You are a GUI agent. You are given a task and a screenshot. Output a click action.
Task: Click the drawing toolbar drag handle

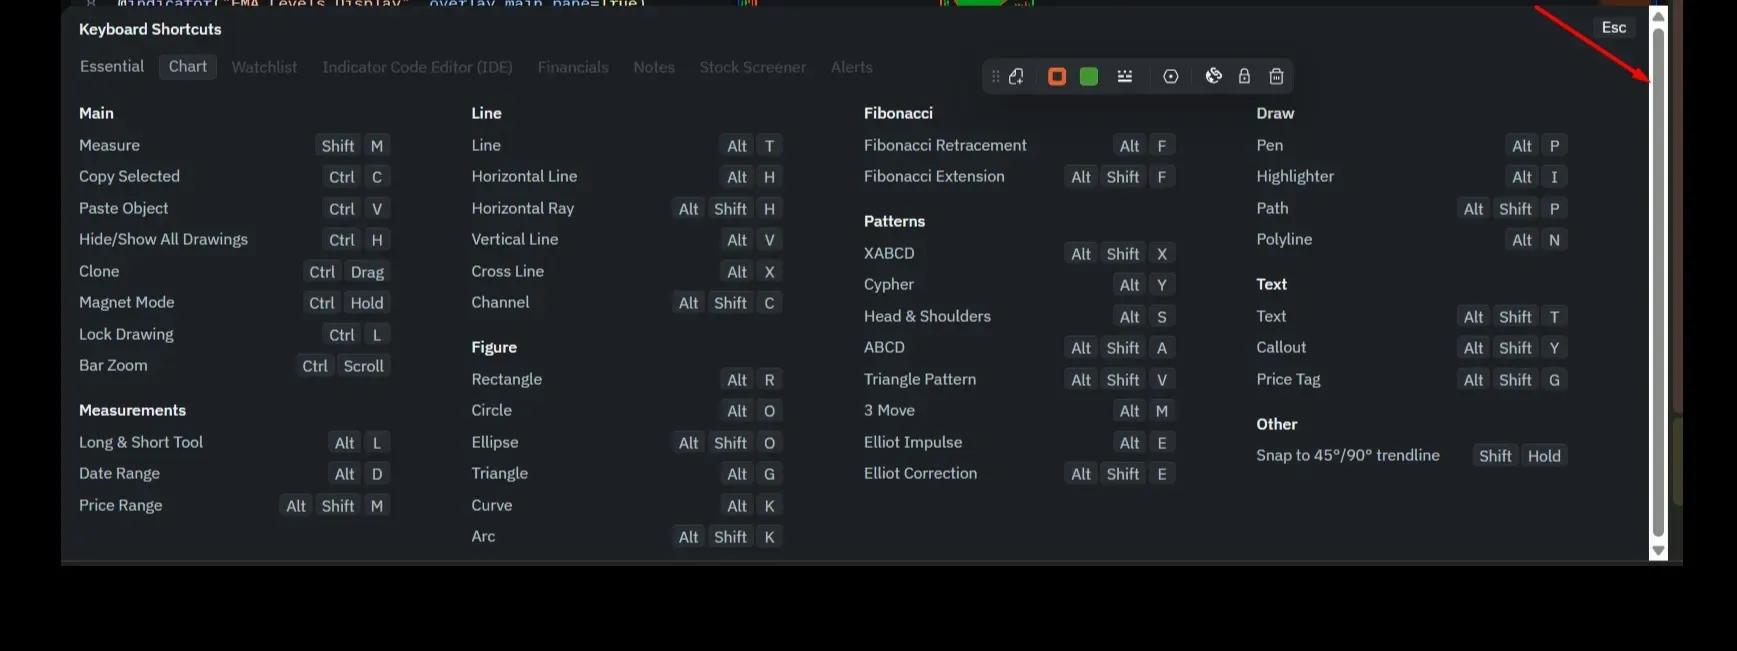[995, 77]
